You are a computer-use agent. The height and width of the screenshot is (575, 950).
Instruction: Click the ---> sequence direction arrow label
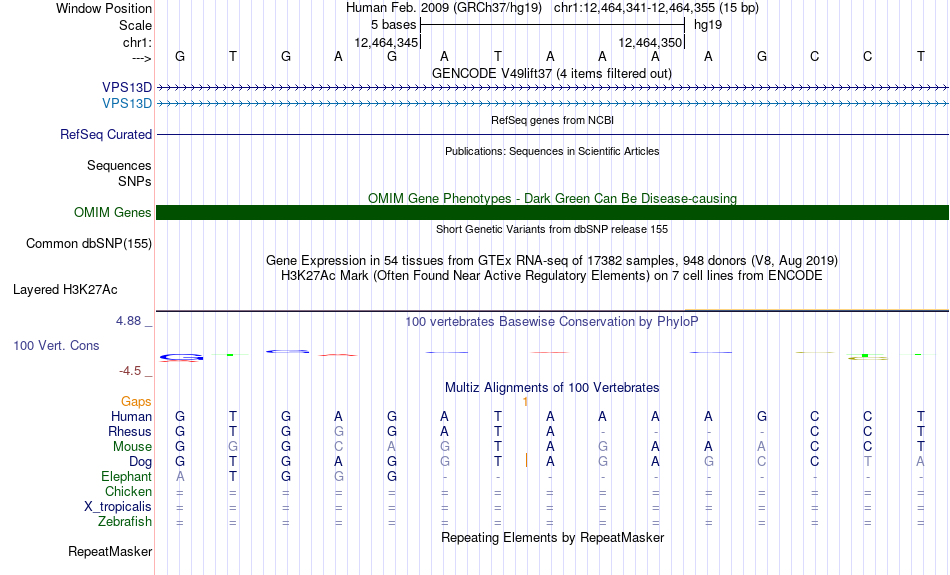(x=142, y=58)
